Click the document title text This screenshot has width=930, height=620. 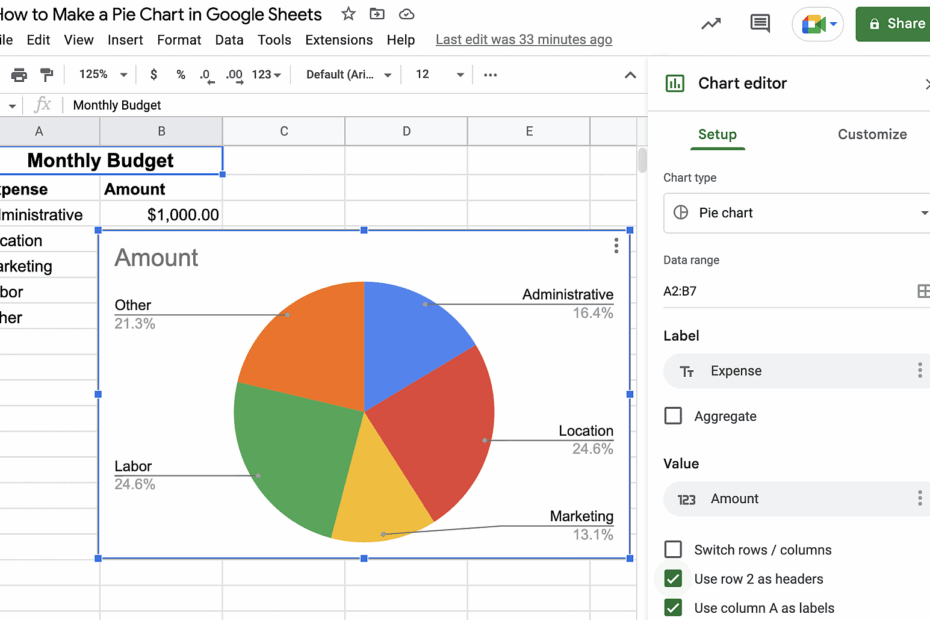161,14
